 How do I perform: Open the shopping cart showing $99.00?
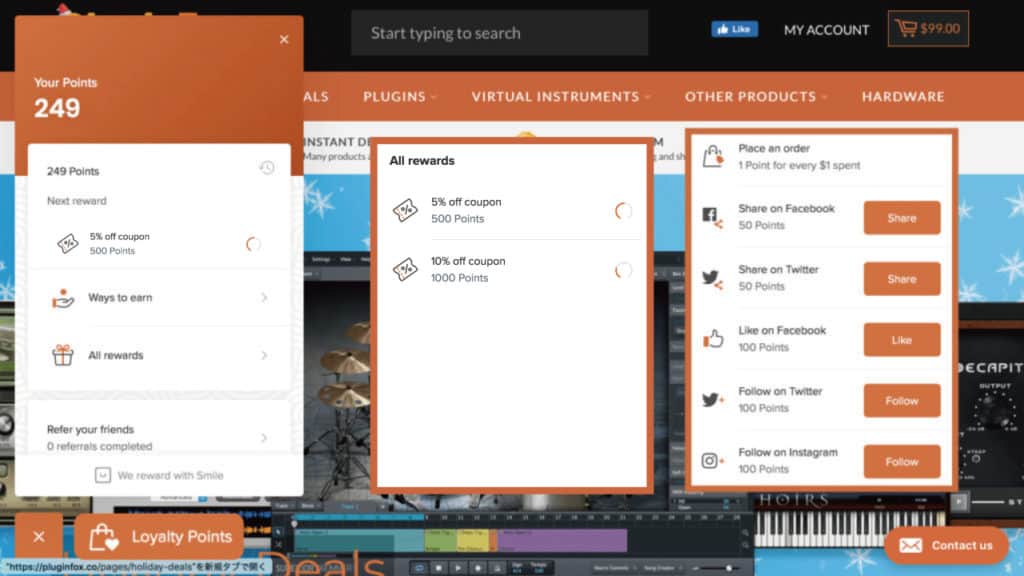pos(927,29)
